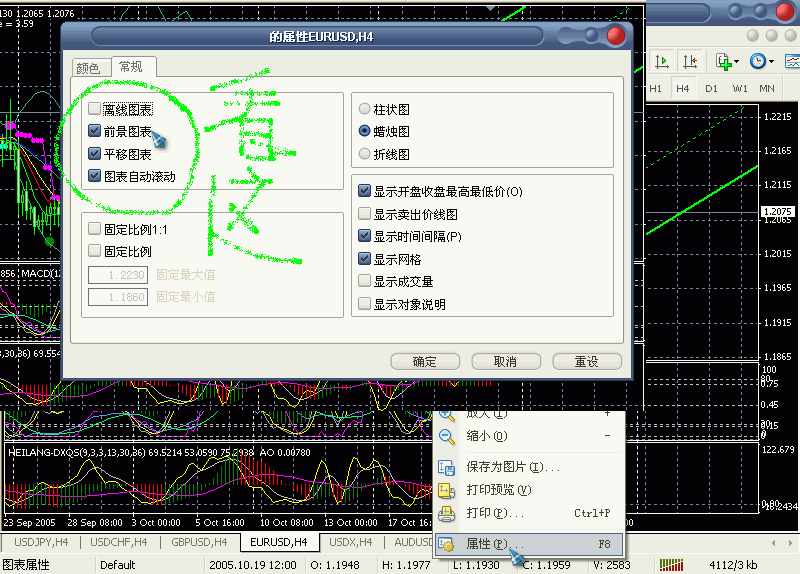Enable the 显示对象说明 checkbox
This screenshot has height=574, width=800.
(364, 304)
